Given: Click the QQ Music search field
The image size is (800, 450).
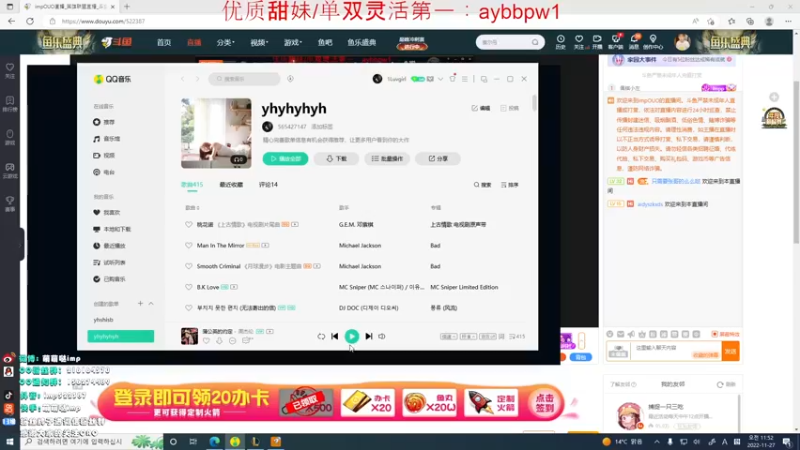Looking at the screenshot, I should [244, 79].
